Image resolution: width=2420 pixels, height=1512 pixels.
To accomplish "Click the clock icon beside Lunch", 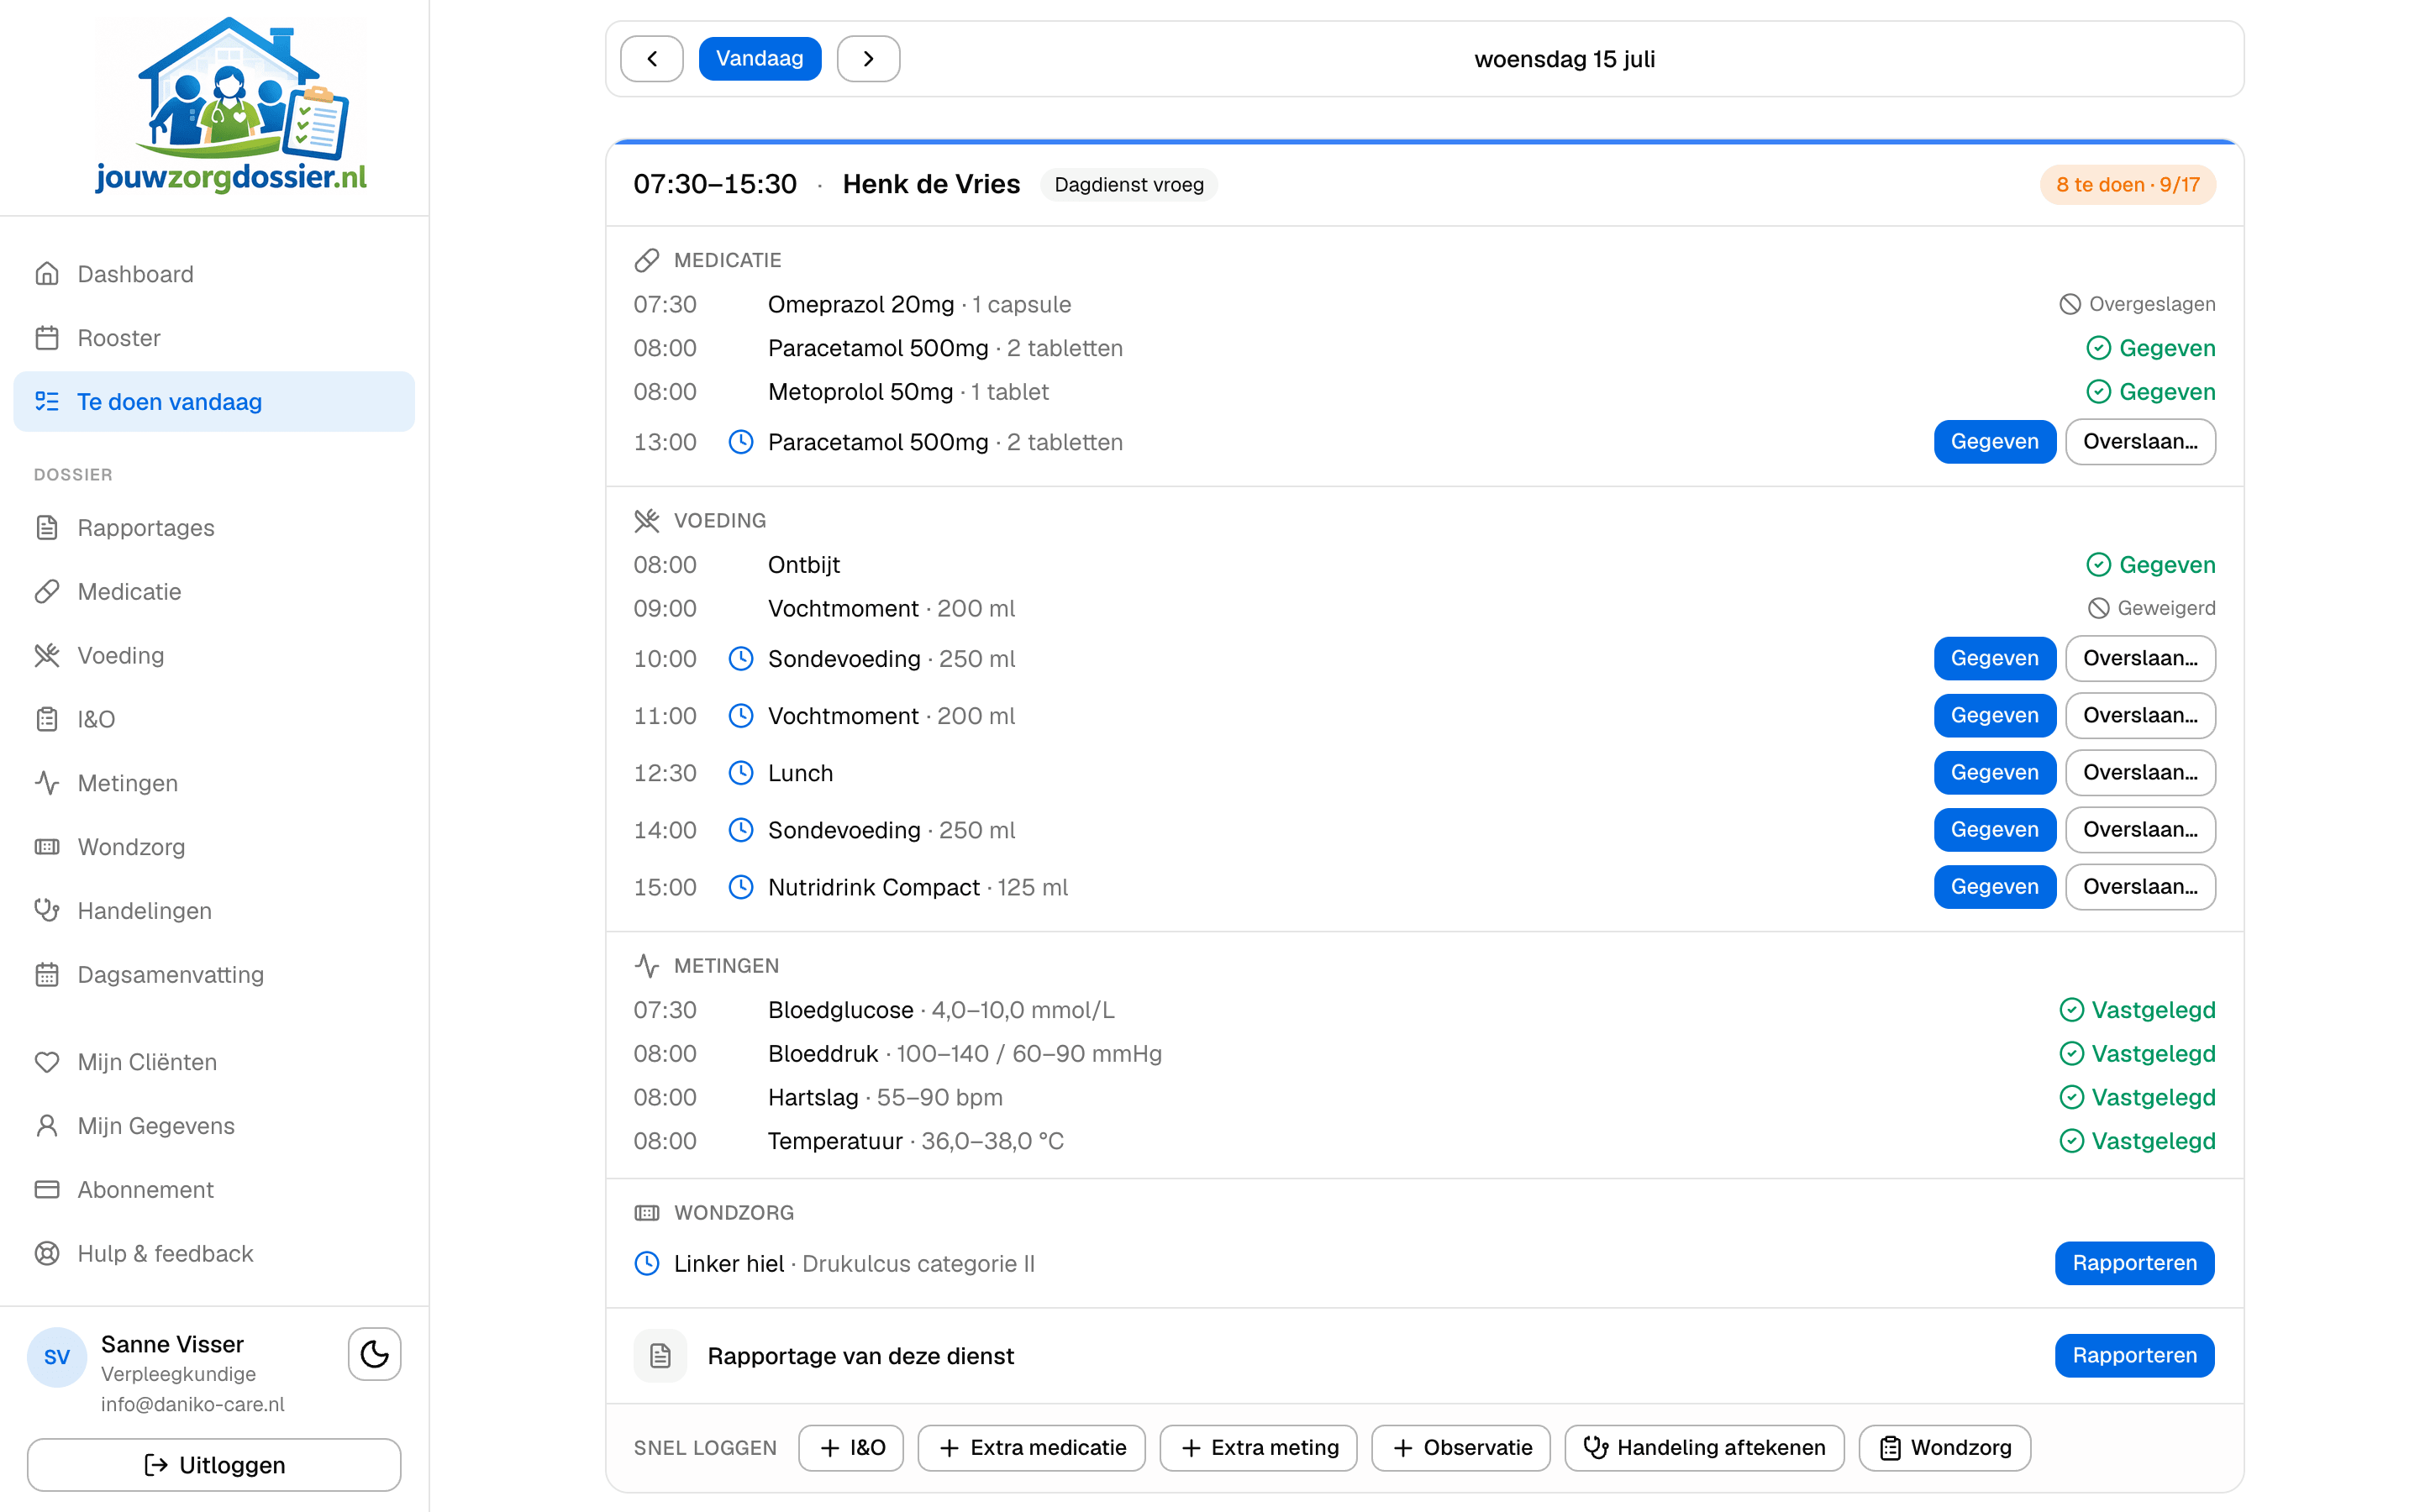I will point(740,773).
